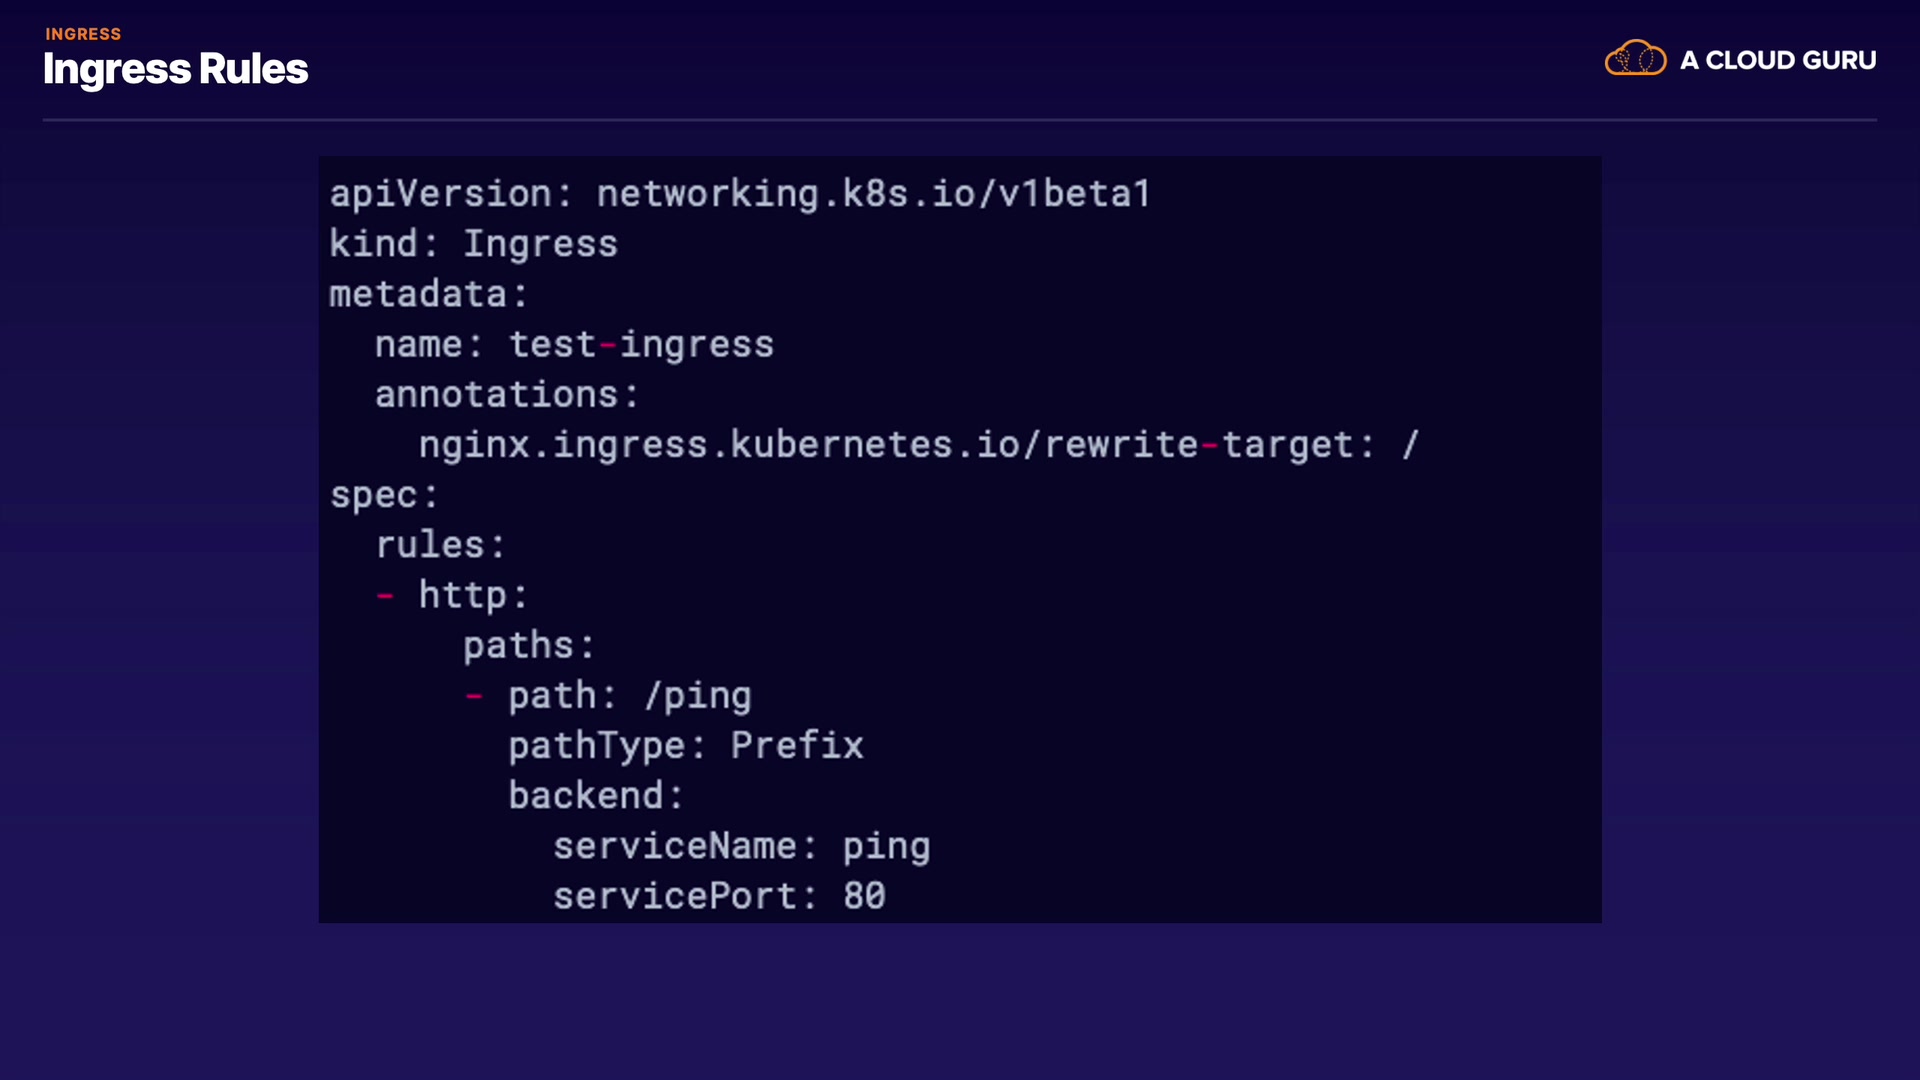Image resolution: width=1920 pixels, height=1080 pixels.
Task: Click the orange "INGRESS" section label
Action: (83, 34)
